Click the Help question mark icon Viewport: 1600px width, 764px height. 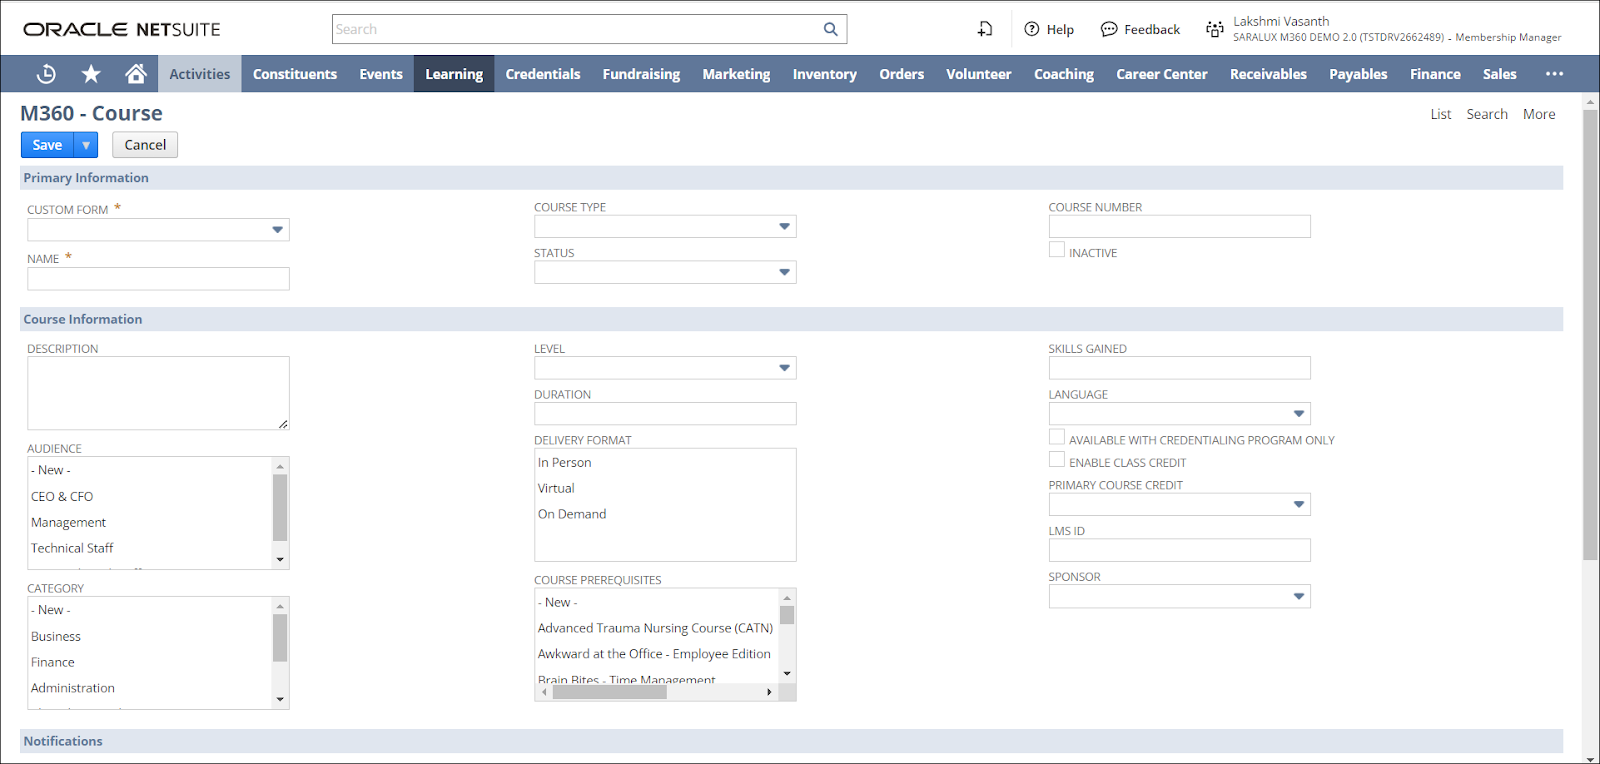[1032, 29]
